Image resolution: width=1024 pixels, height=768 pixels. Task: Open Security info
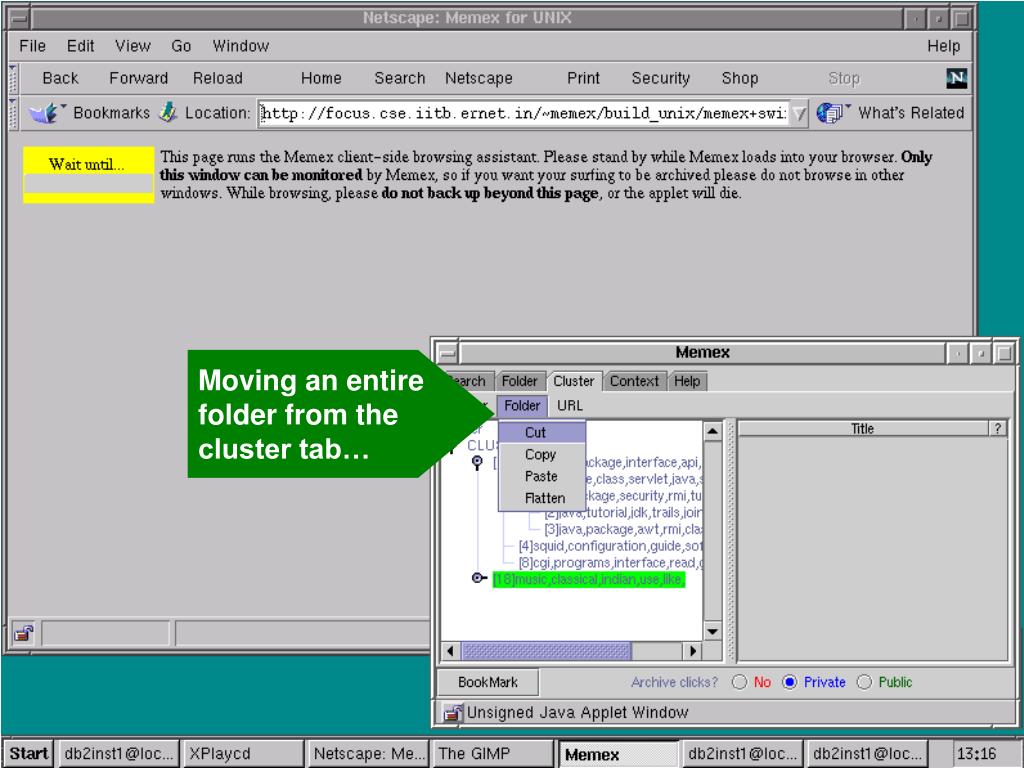pyautogui.click(x=660, y=78)
